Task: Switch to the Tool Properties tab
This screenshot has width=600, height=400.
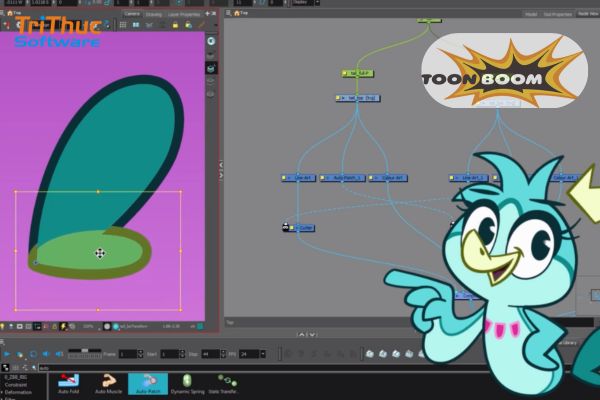Action: click(557, 14)
